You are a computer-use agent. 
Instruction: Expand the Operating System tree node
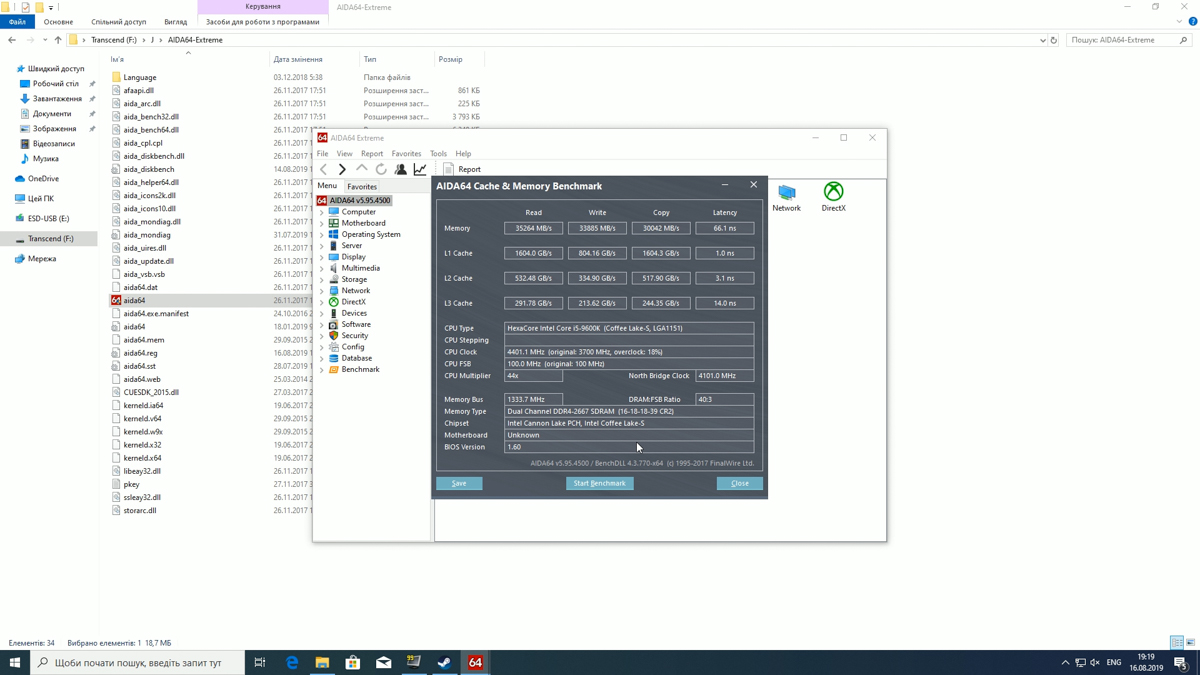pyautogui.click(x=322, y=234)
